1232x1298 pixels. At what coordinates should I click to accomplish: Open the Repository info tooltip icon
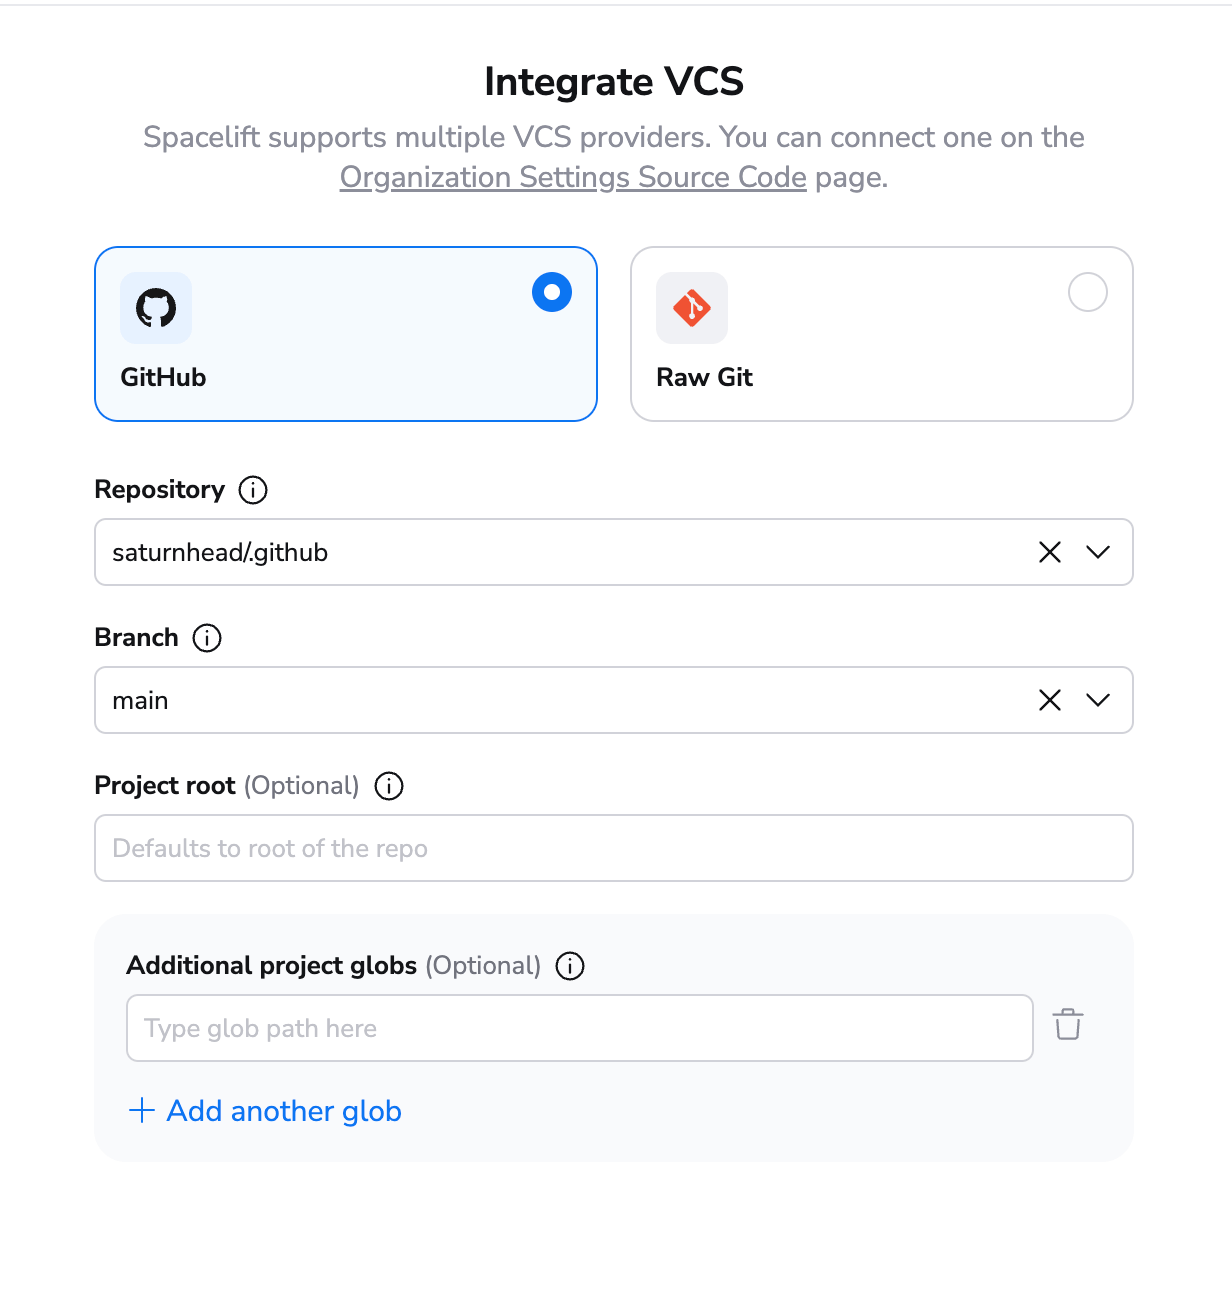(254, 490)
